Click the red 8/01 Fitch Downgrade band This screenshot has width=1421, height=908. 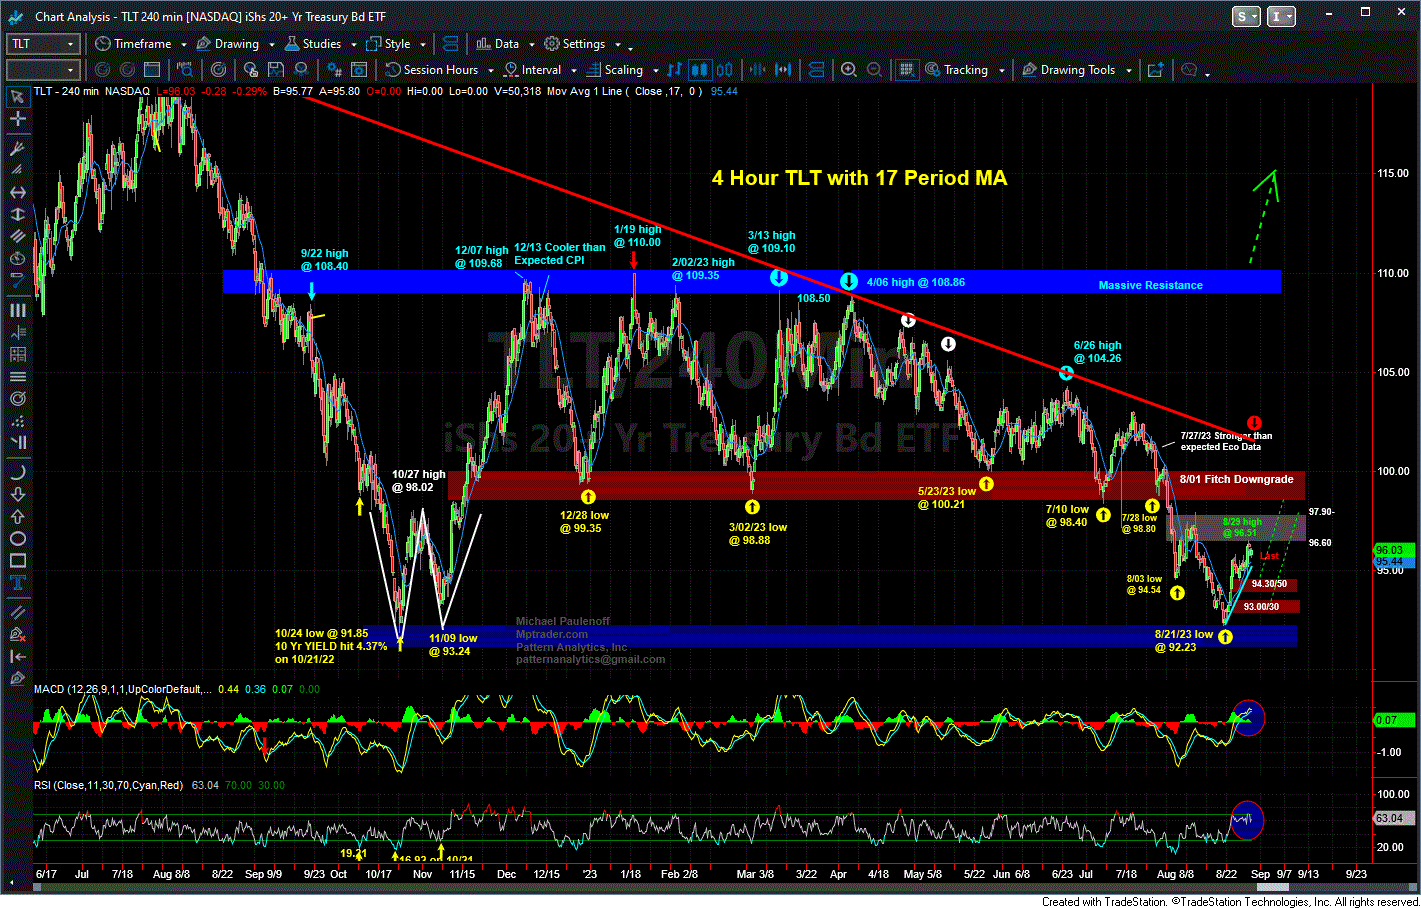[876, 485]
